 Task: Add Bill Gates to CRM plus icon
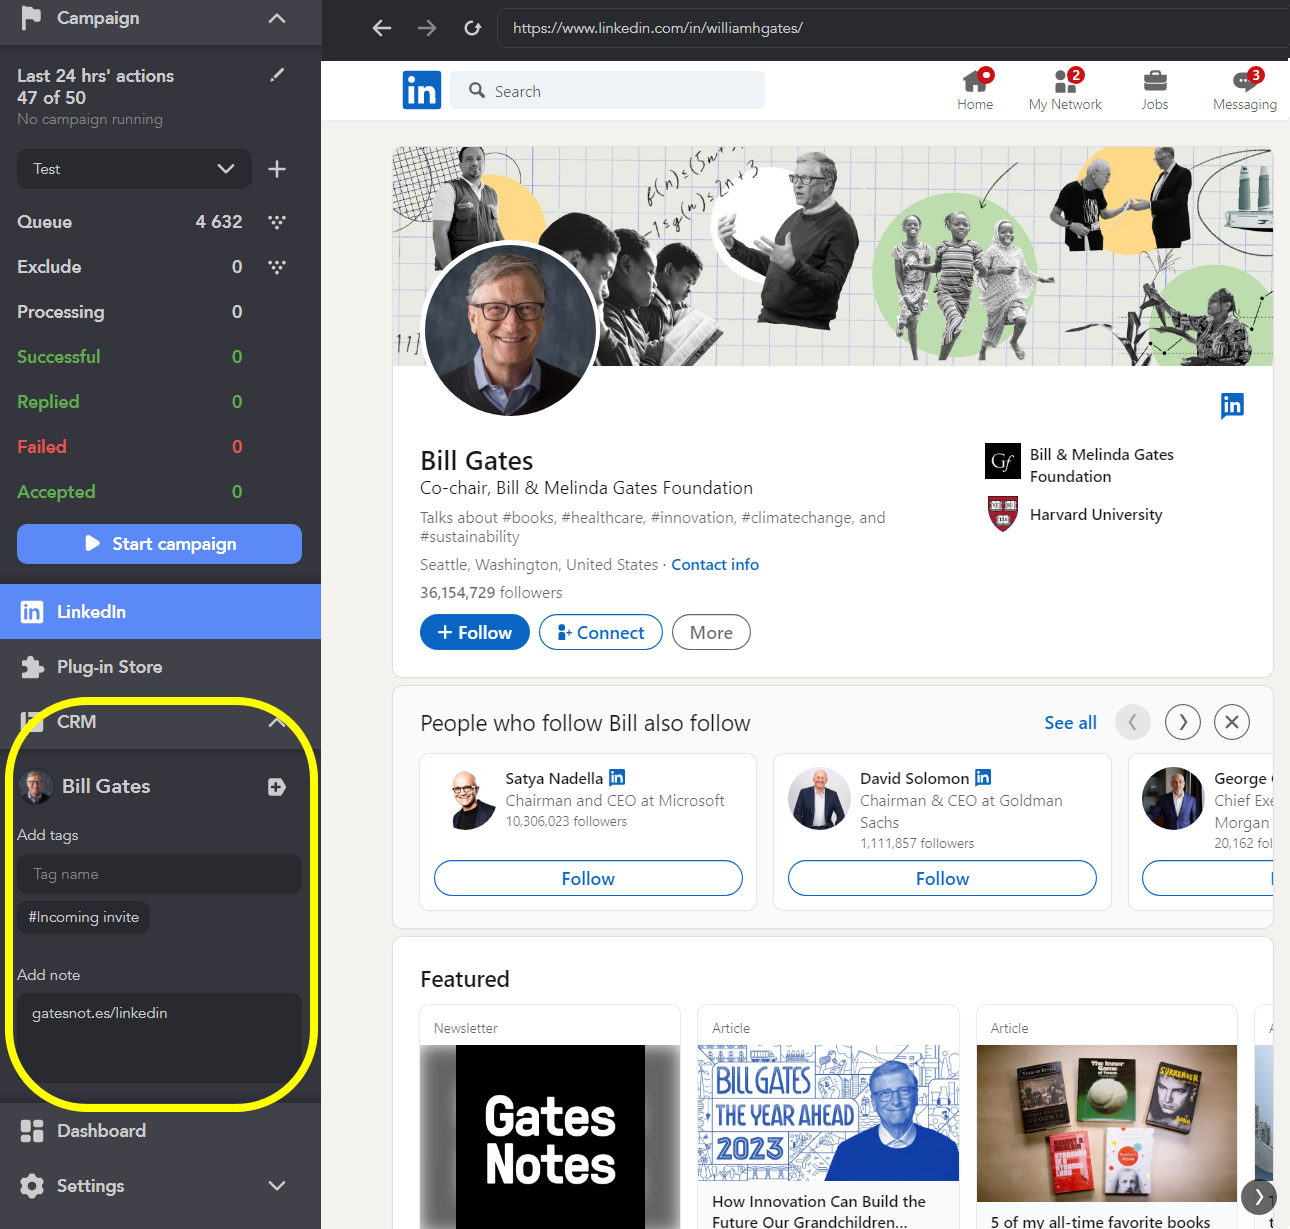click(277, 787)
